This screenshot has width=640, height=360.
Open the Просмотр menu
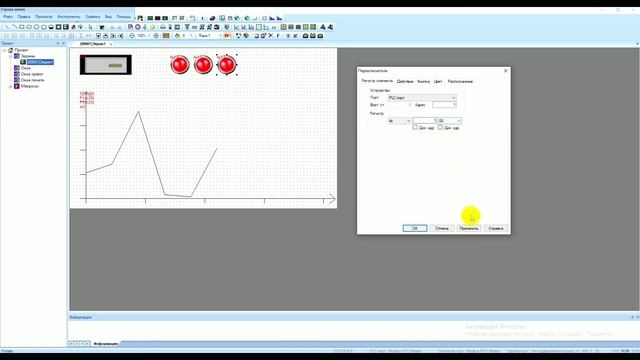pos(44,17)
